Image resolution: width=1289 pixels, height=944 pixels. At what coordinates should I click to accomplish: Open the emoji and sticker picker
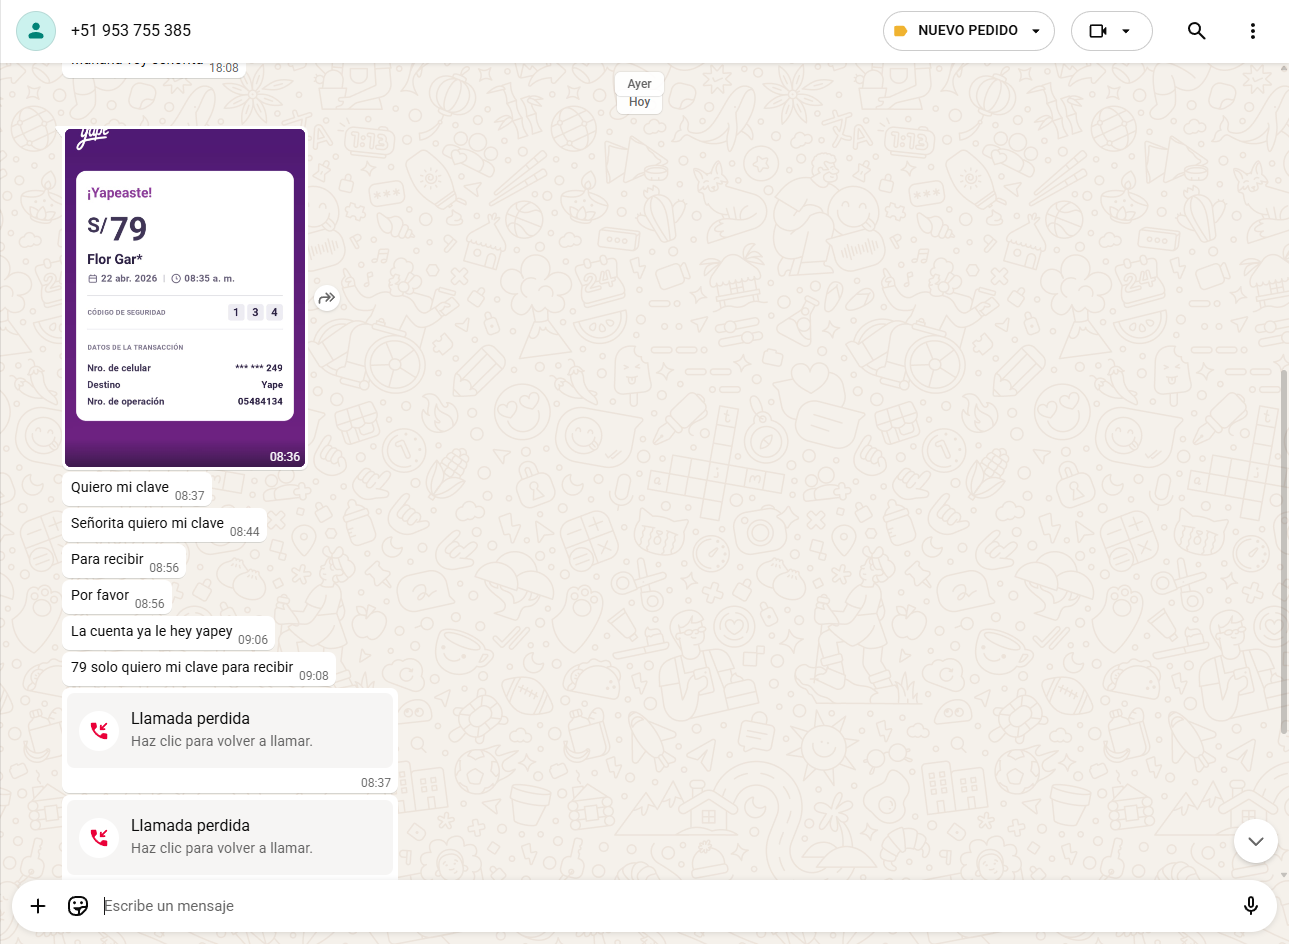point(78,906)
